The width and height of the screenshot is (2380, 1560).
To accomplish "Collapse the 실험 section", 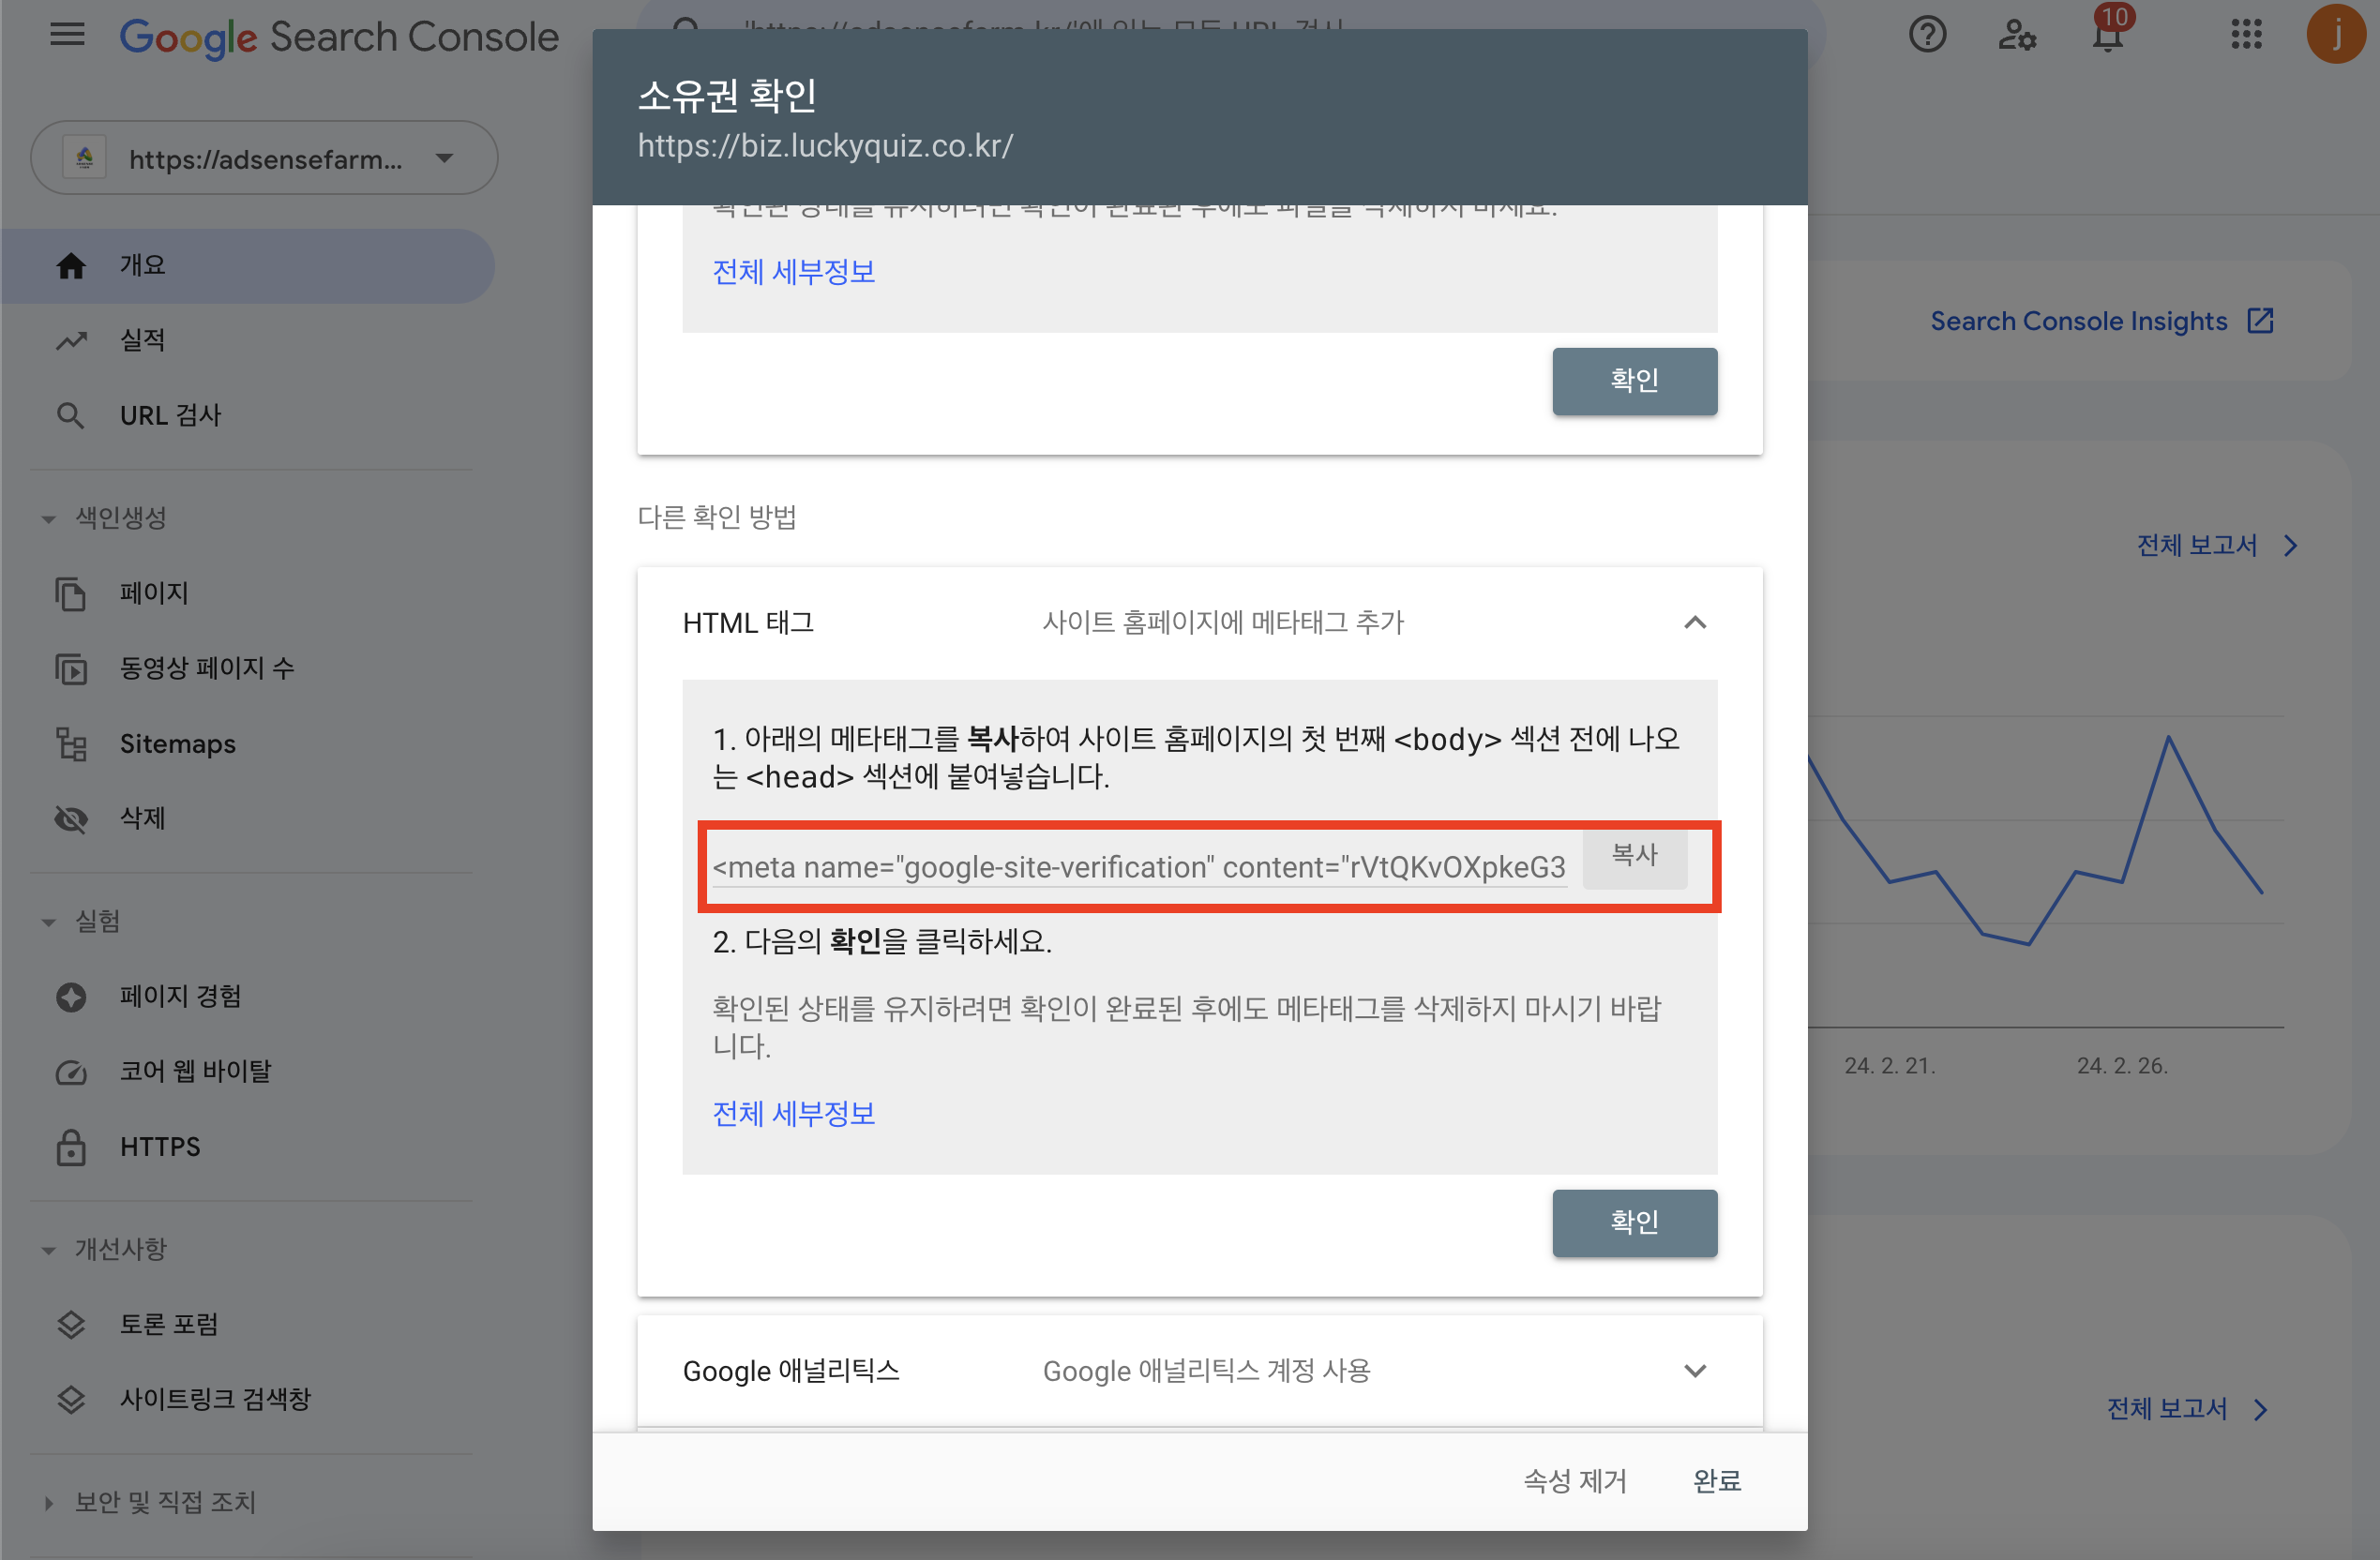I will [49, 922].
